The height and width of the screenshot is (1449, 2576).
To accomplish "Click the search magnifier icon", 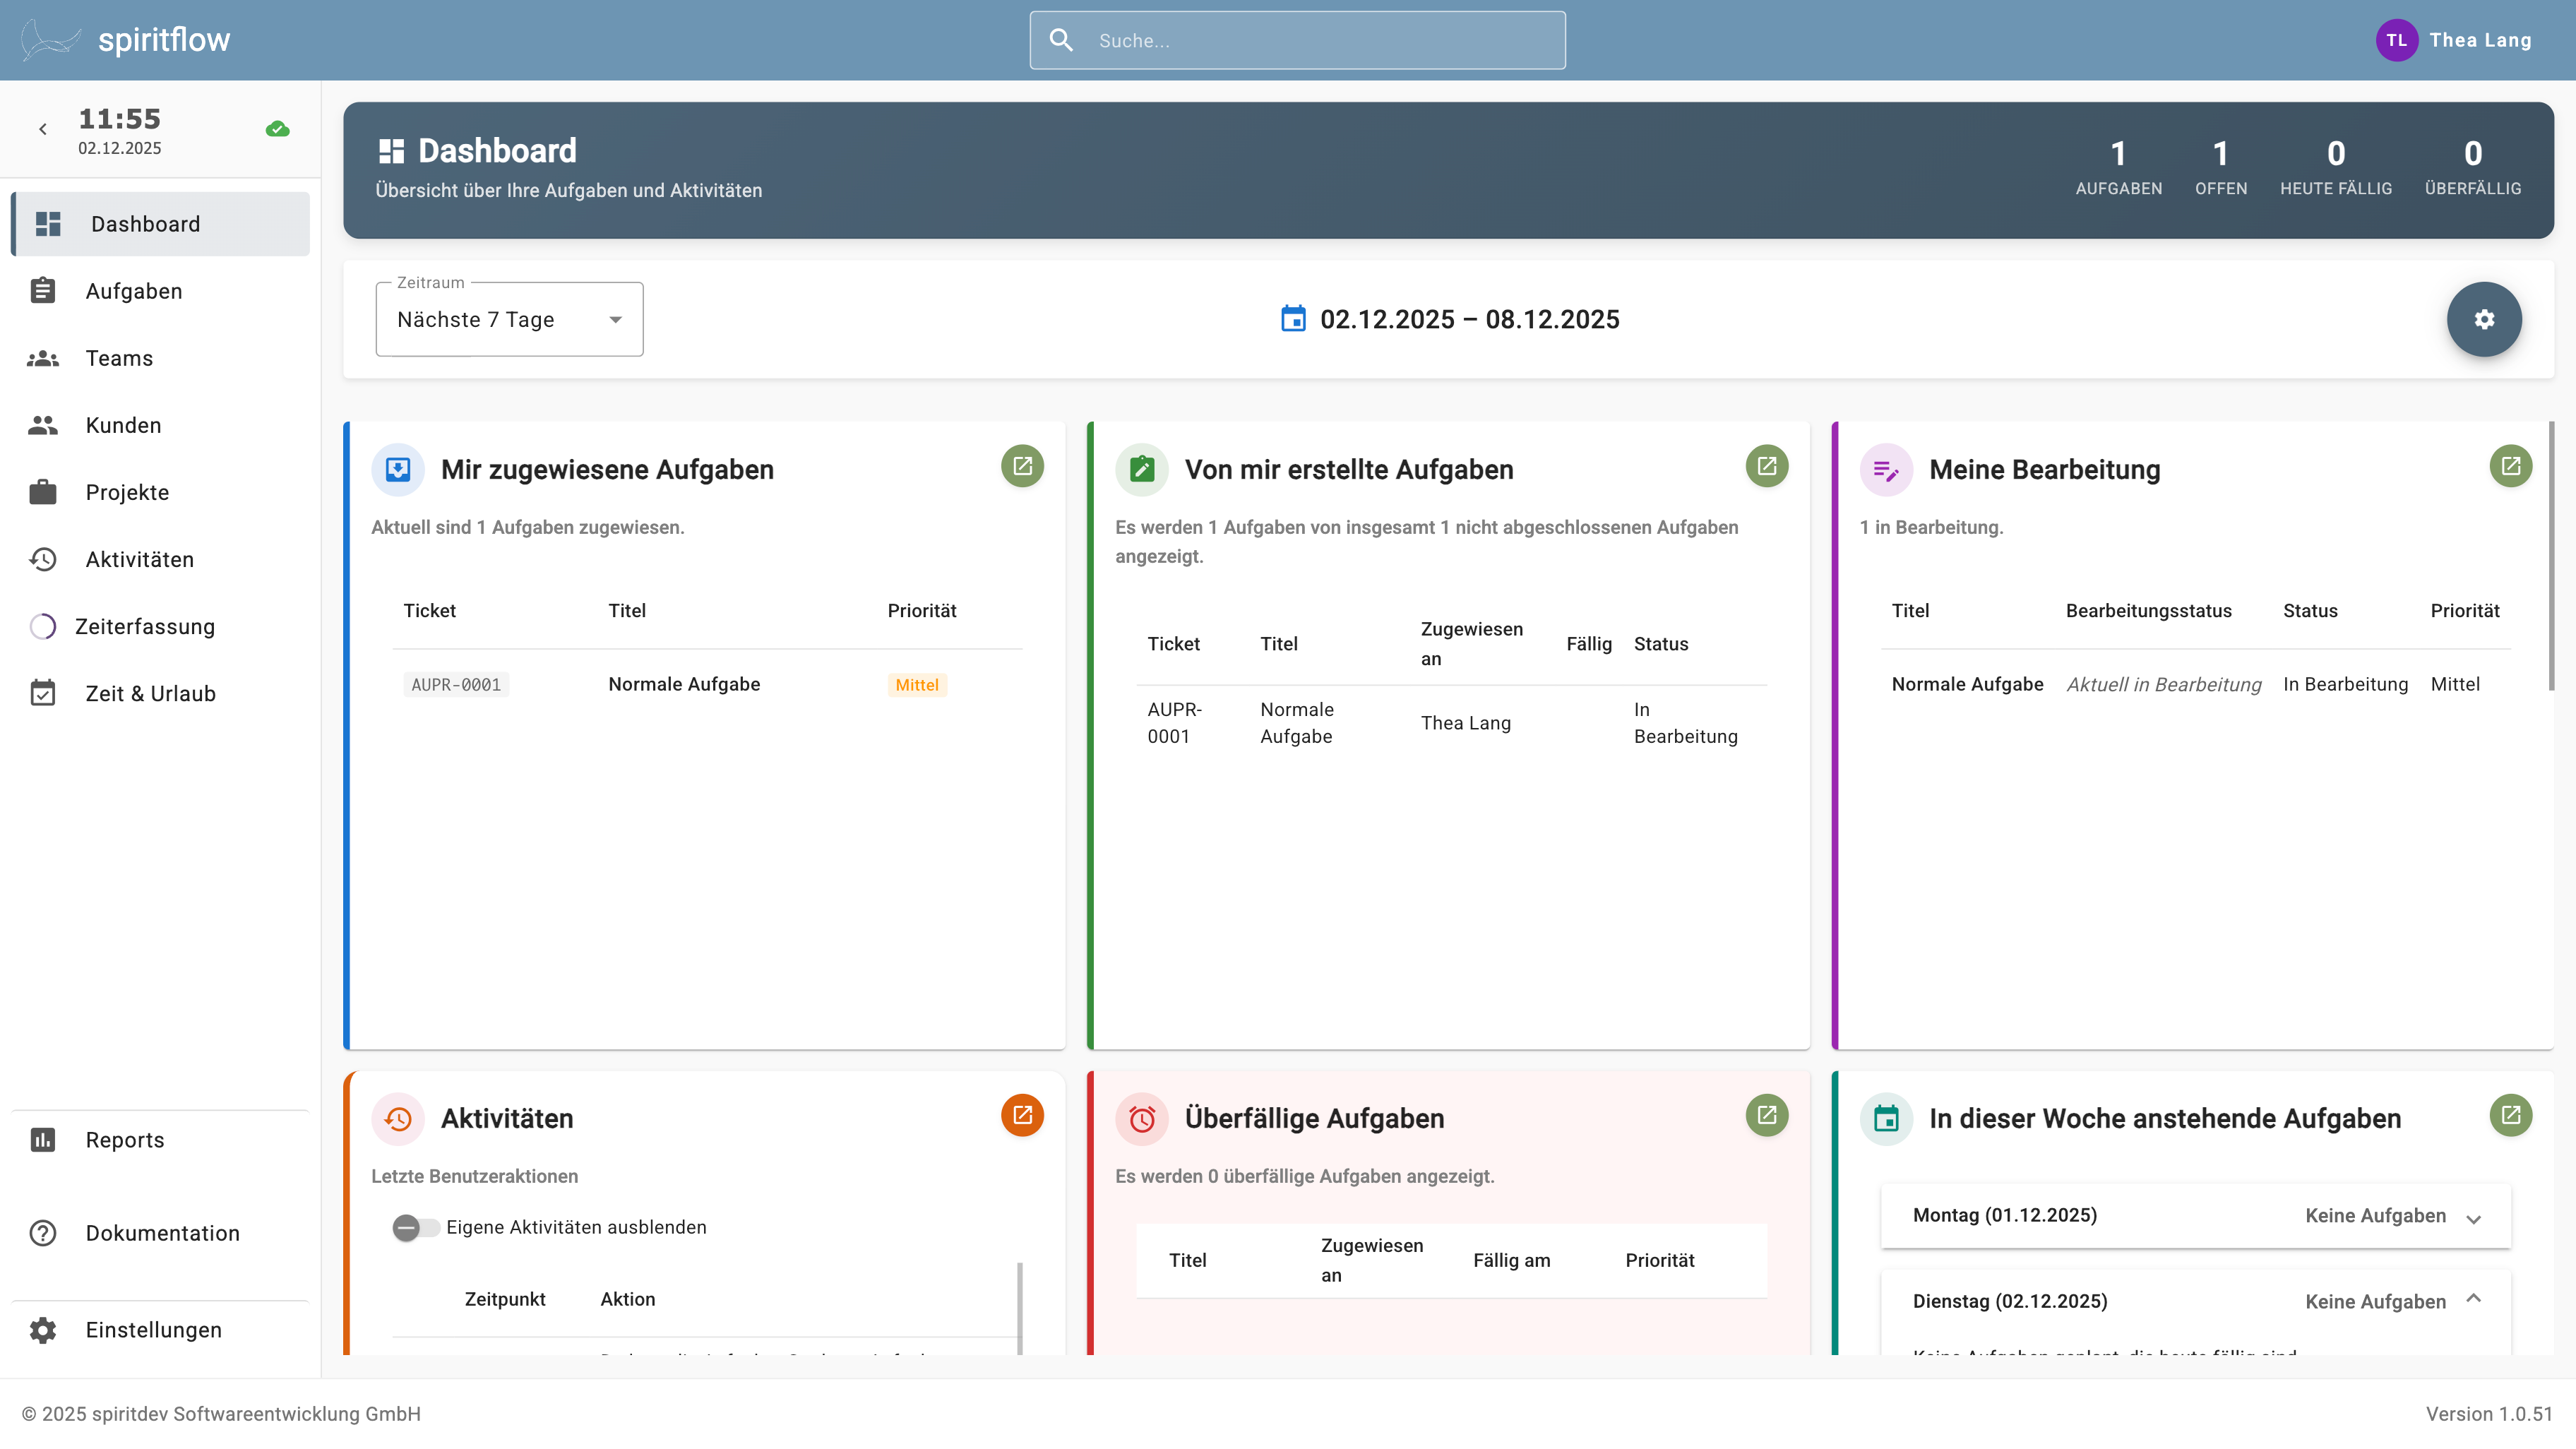I will pyautogui.click(x=1061, y=40).
